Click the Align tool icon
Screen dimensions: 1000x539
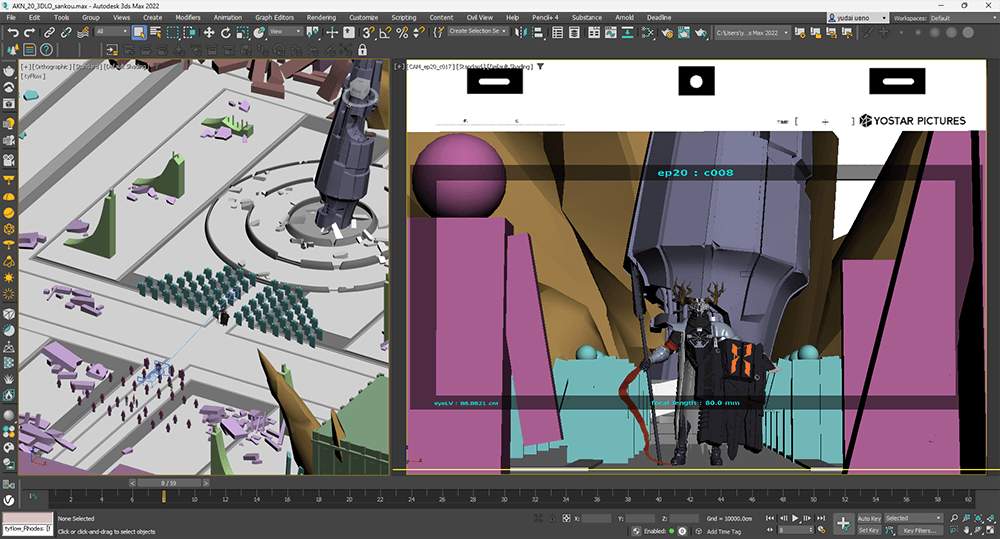point(538,32)
